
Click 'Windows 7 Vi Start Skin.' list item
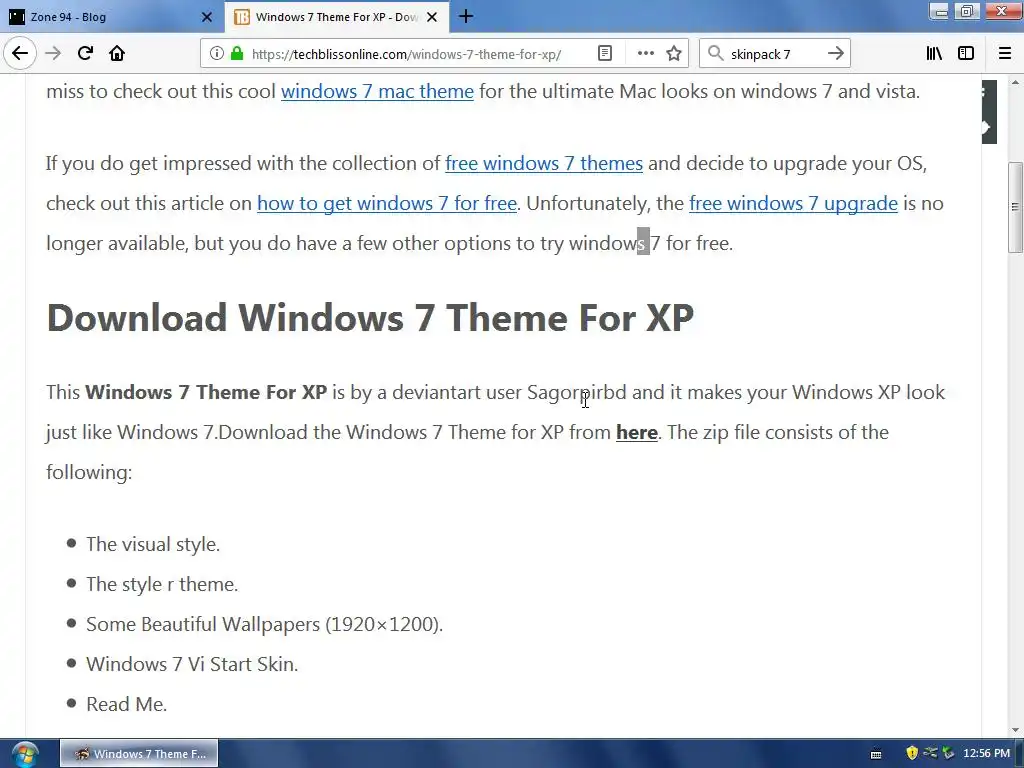tap(192, 664)
